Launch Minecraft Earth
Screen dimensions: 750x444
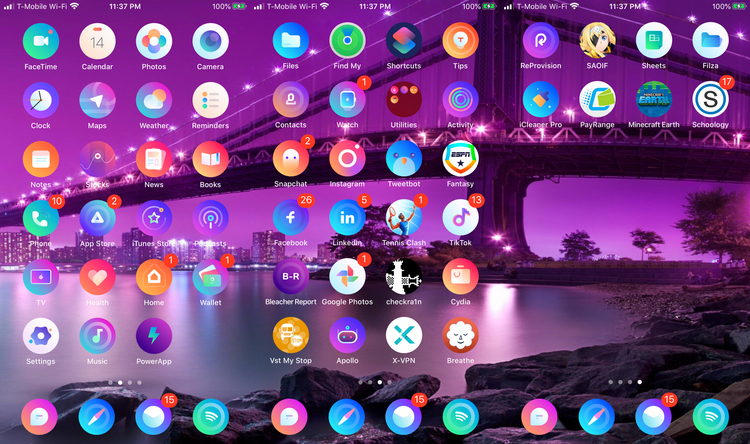coord(654,100)
